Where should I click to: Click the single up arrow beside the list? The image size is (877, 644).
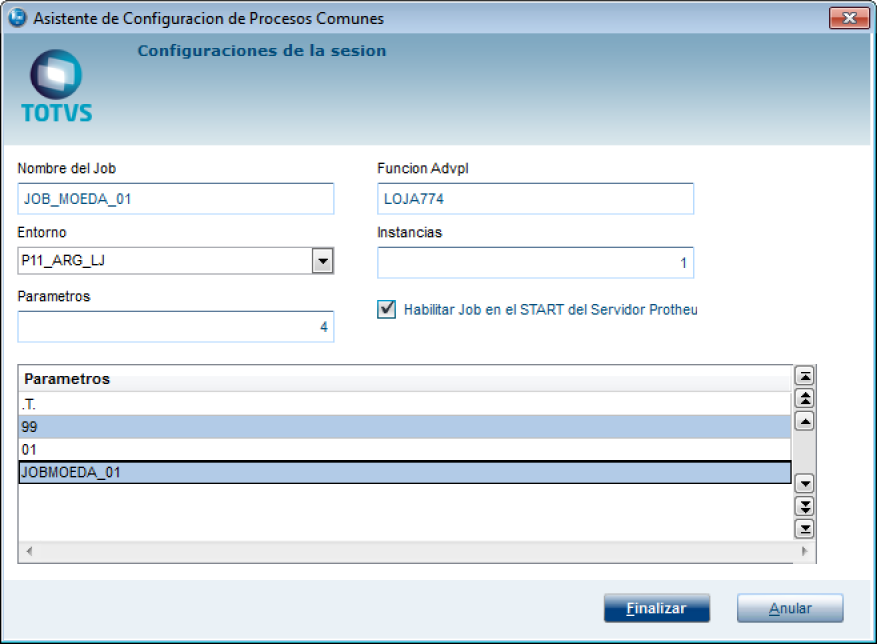[803, 420]
